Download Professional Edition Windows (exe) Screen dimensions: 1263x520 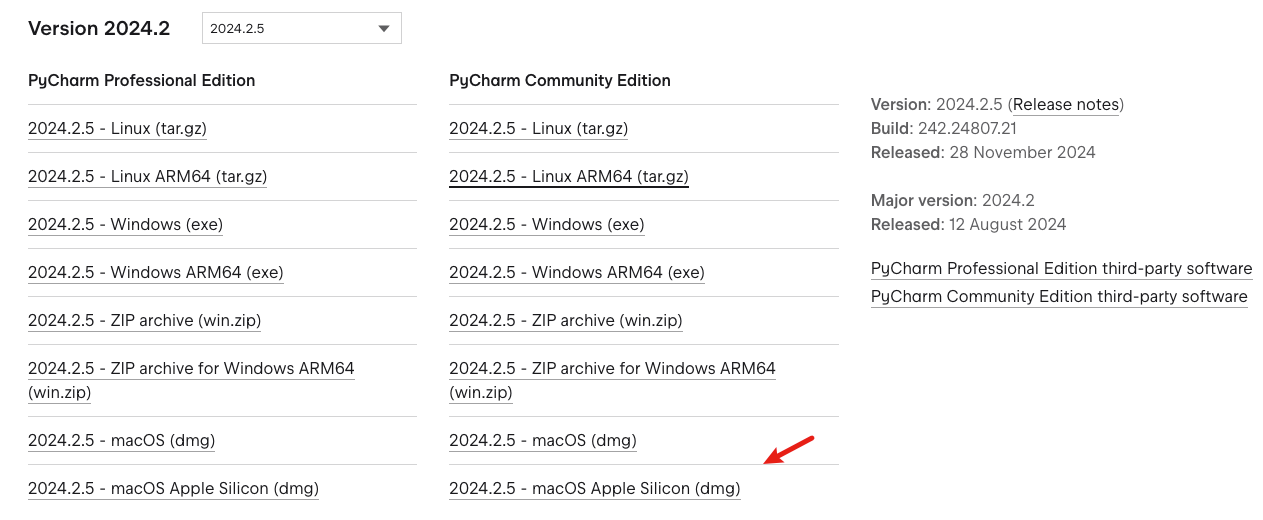(125, 225)
